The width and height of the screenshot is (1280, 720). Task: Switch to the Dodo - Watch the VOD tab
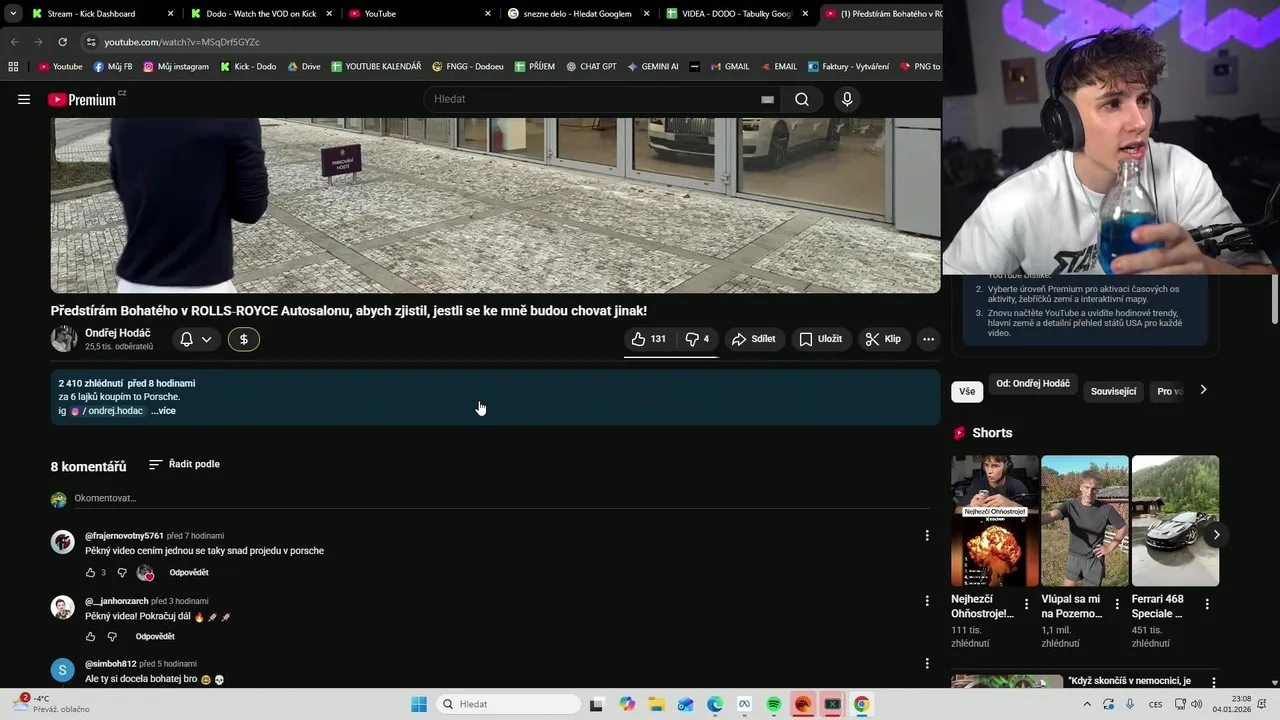[262, 14]
